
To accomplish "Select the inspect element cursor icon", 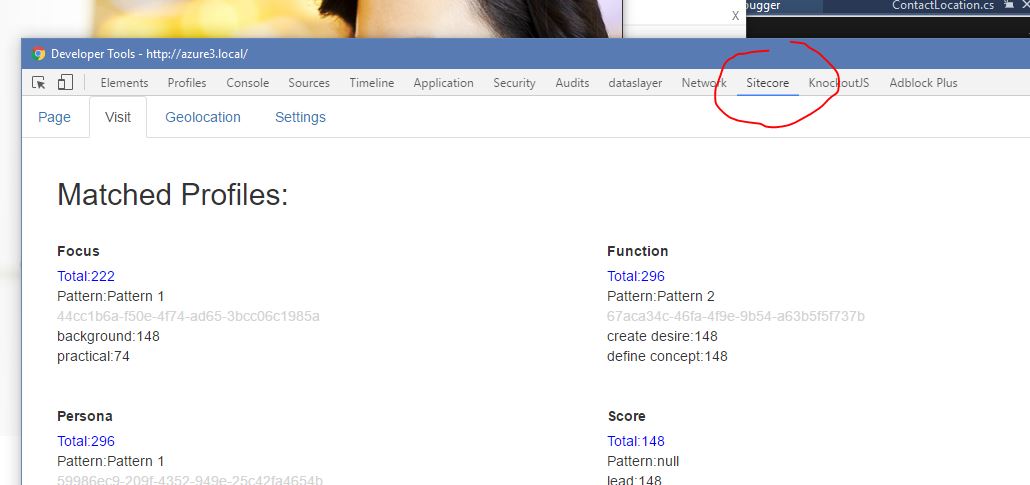I will [39, 83].
